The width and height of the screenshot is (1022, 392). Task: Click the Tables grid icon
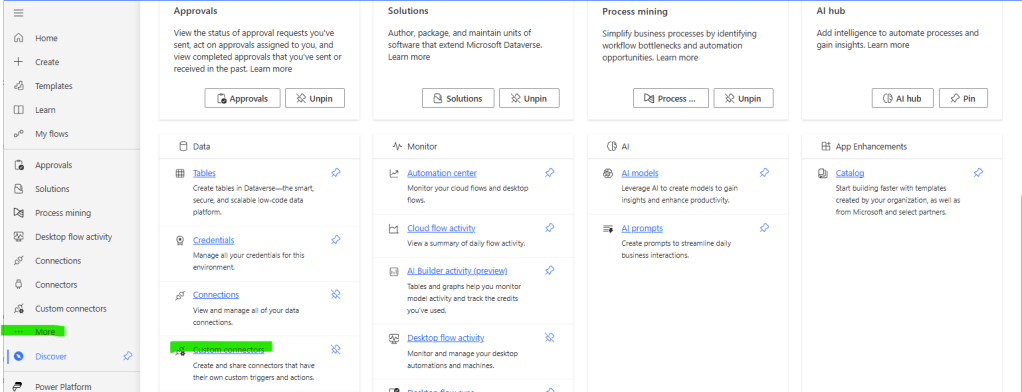click(180, 173)
